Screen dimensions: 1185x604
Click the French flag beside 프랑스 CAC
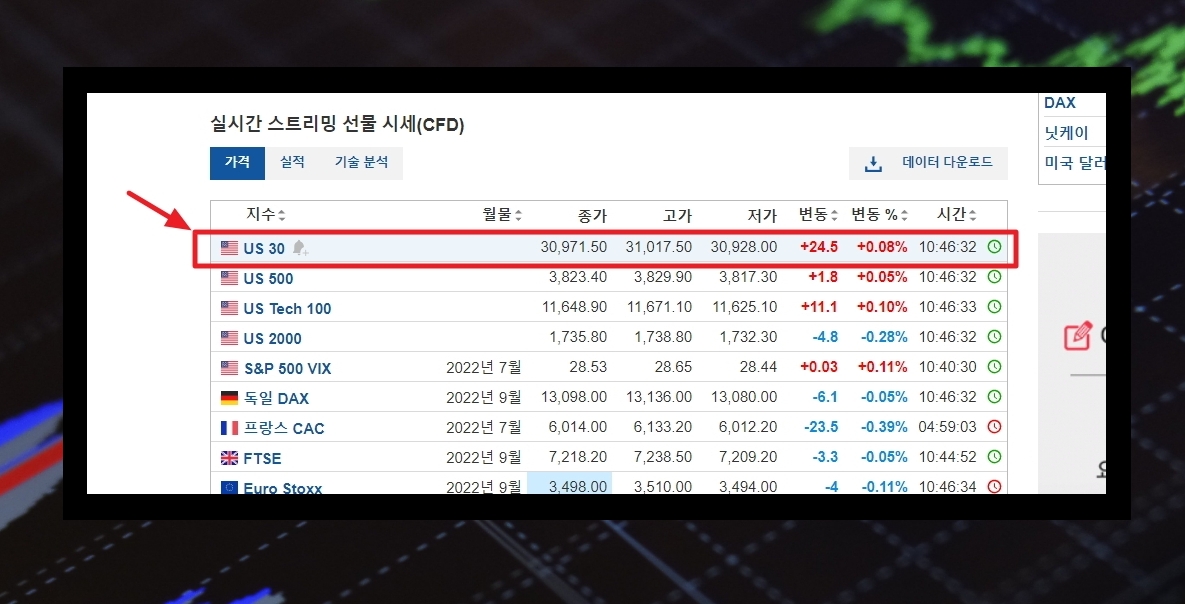coord(229,428)
